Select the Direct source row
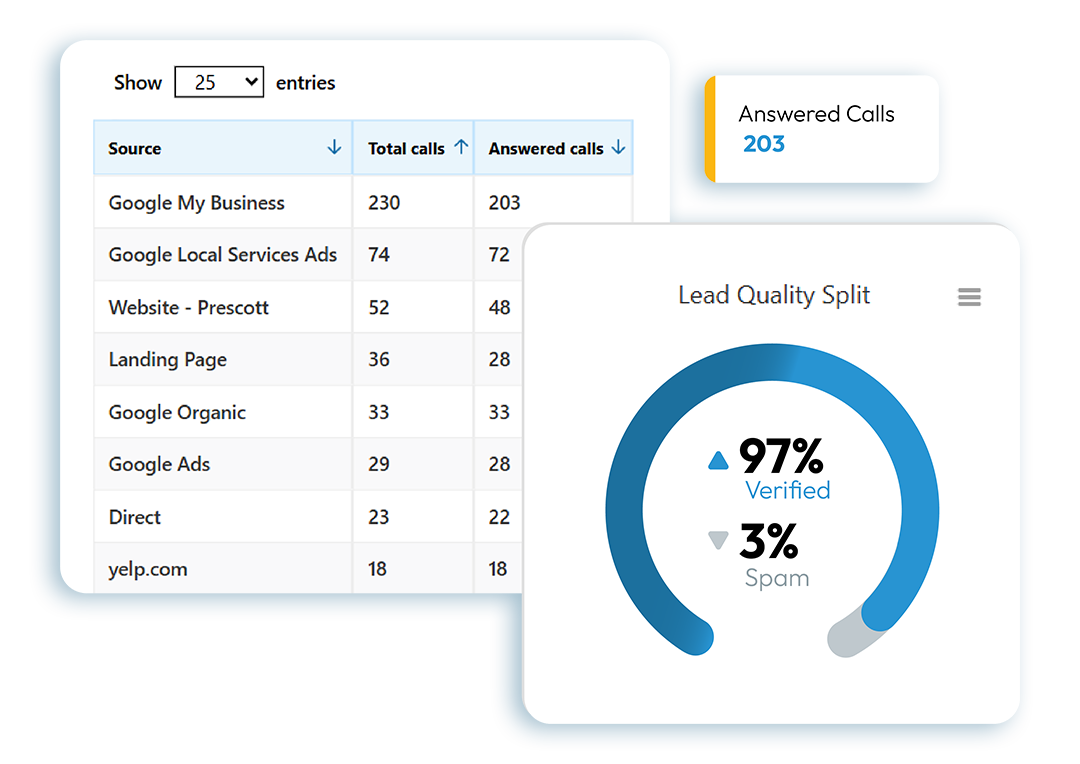Screen dimensions: 1080x764 tap(135, 517)
